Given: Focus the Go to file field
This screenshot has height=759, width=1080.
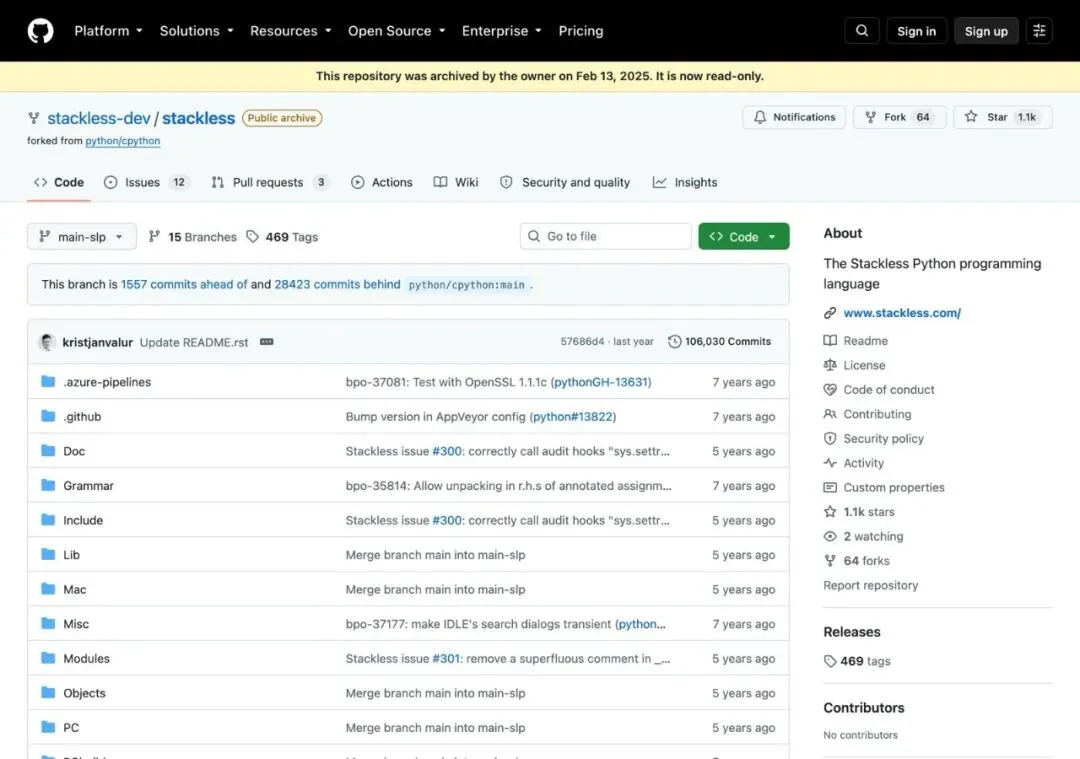Looking at the screenshot, I should coord(605,236).
